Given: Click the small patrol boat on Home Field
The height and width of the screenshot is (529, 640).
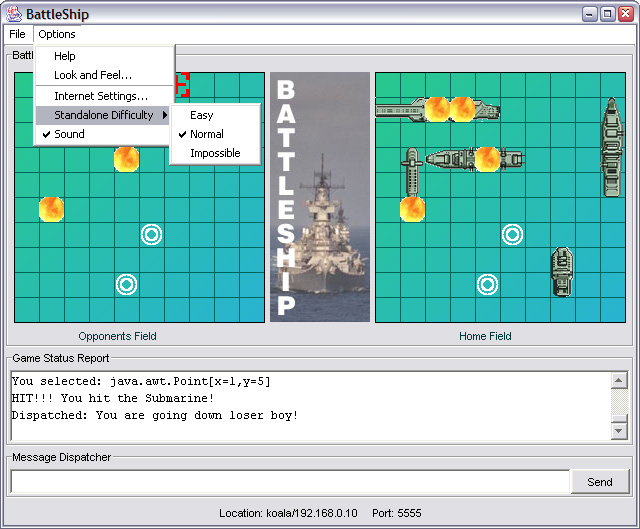Looking at the screenshot, I should click(562, 271).
